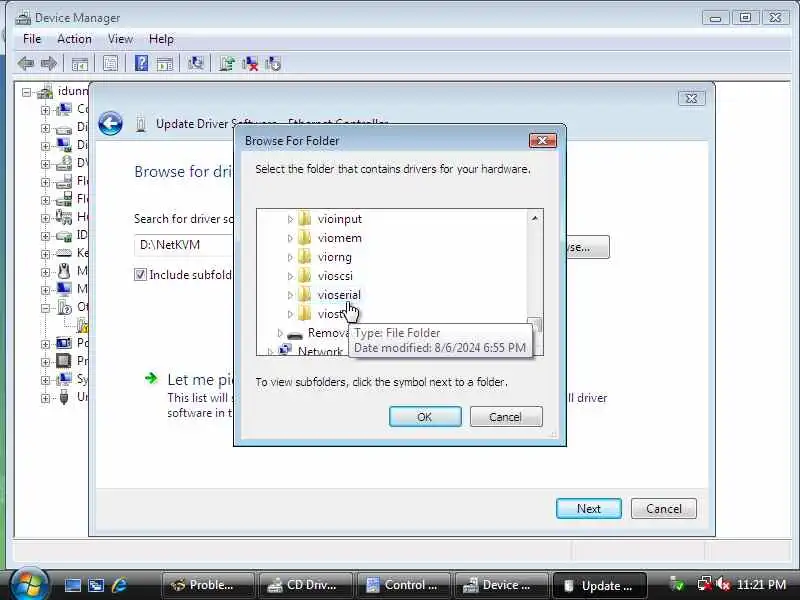Click the muted volume tray icon

[722, 584]
